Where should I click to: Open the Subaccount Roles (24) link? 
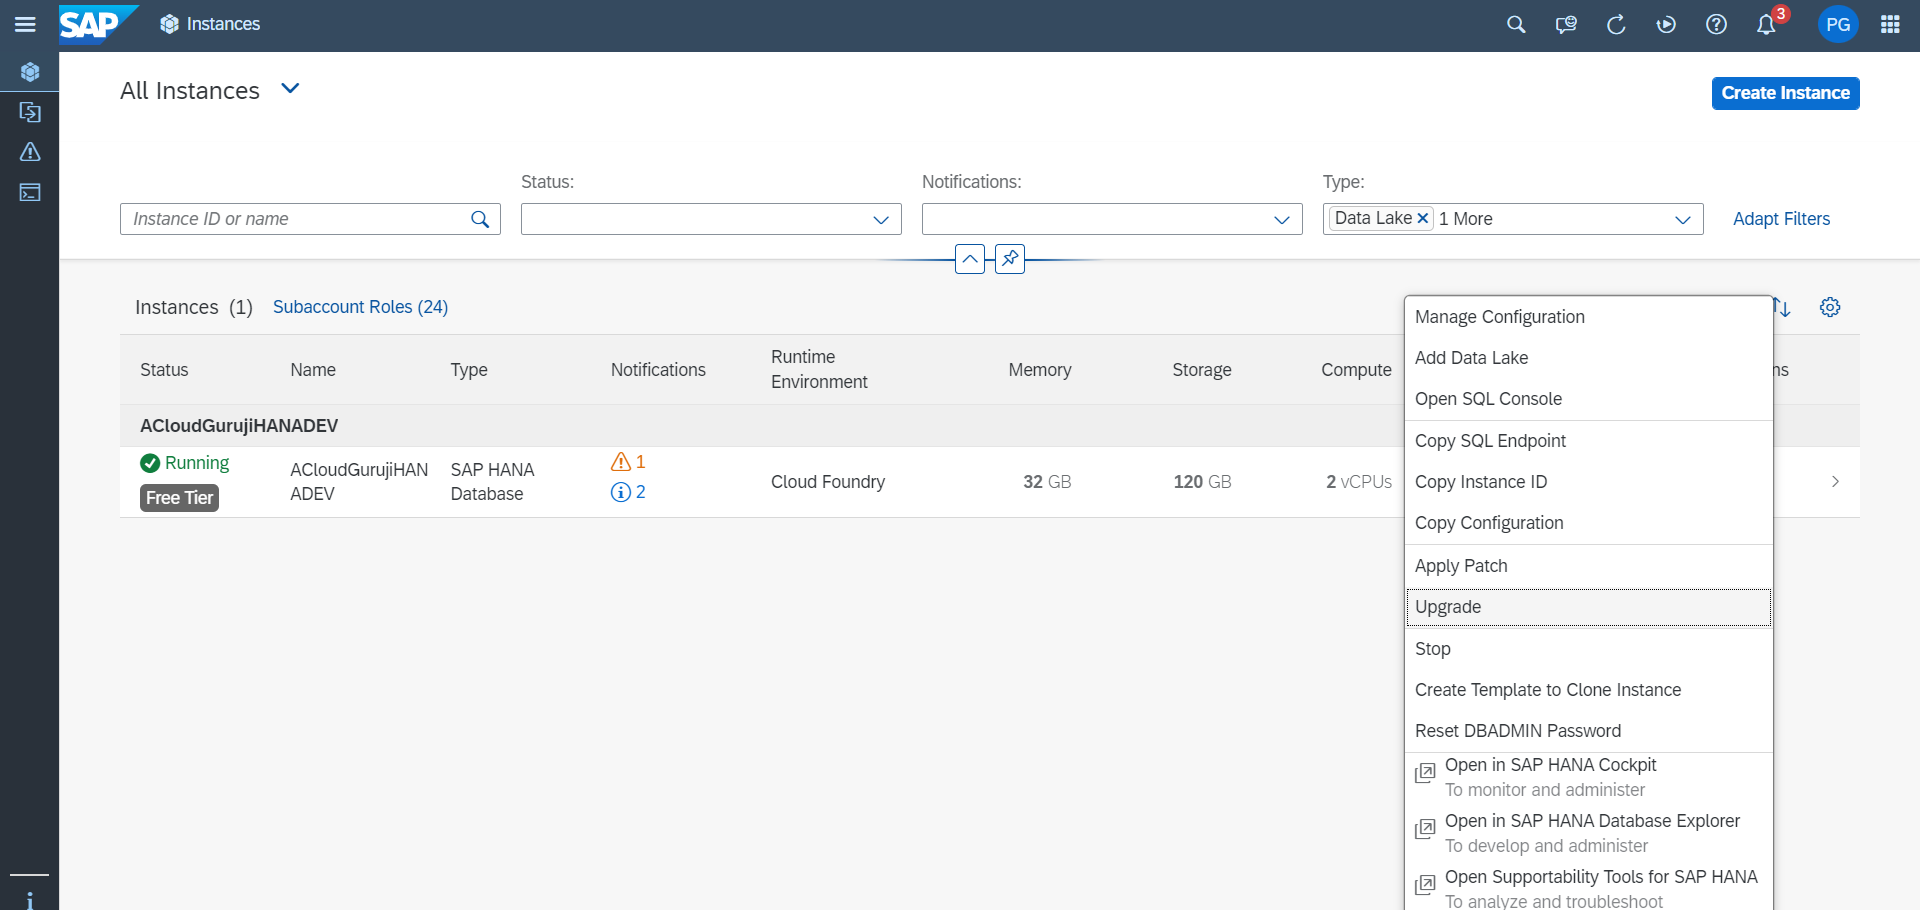click(360, 307)
